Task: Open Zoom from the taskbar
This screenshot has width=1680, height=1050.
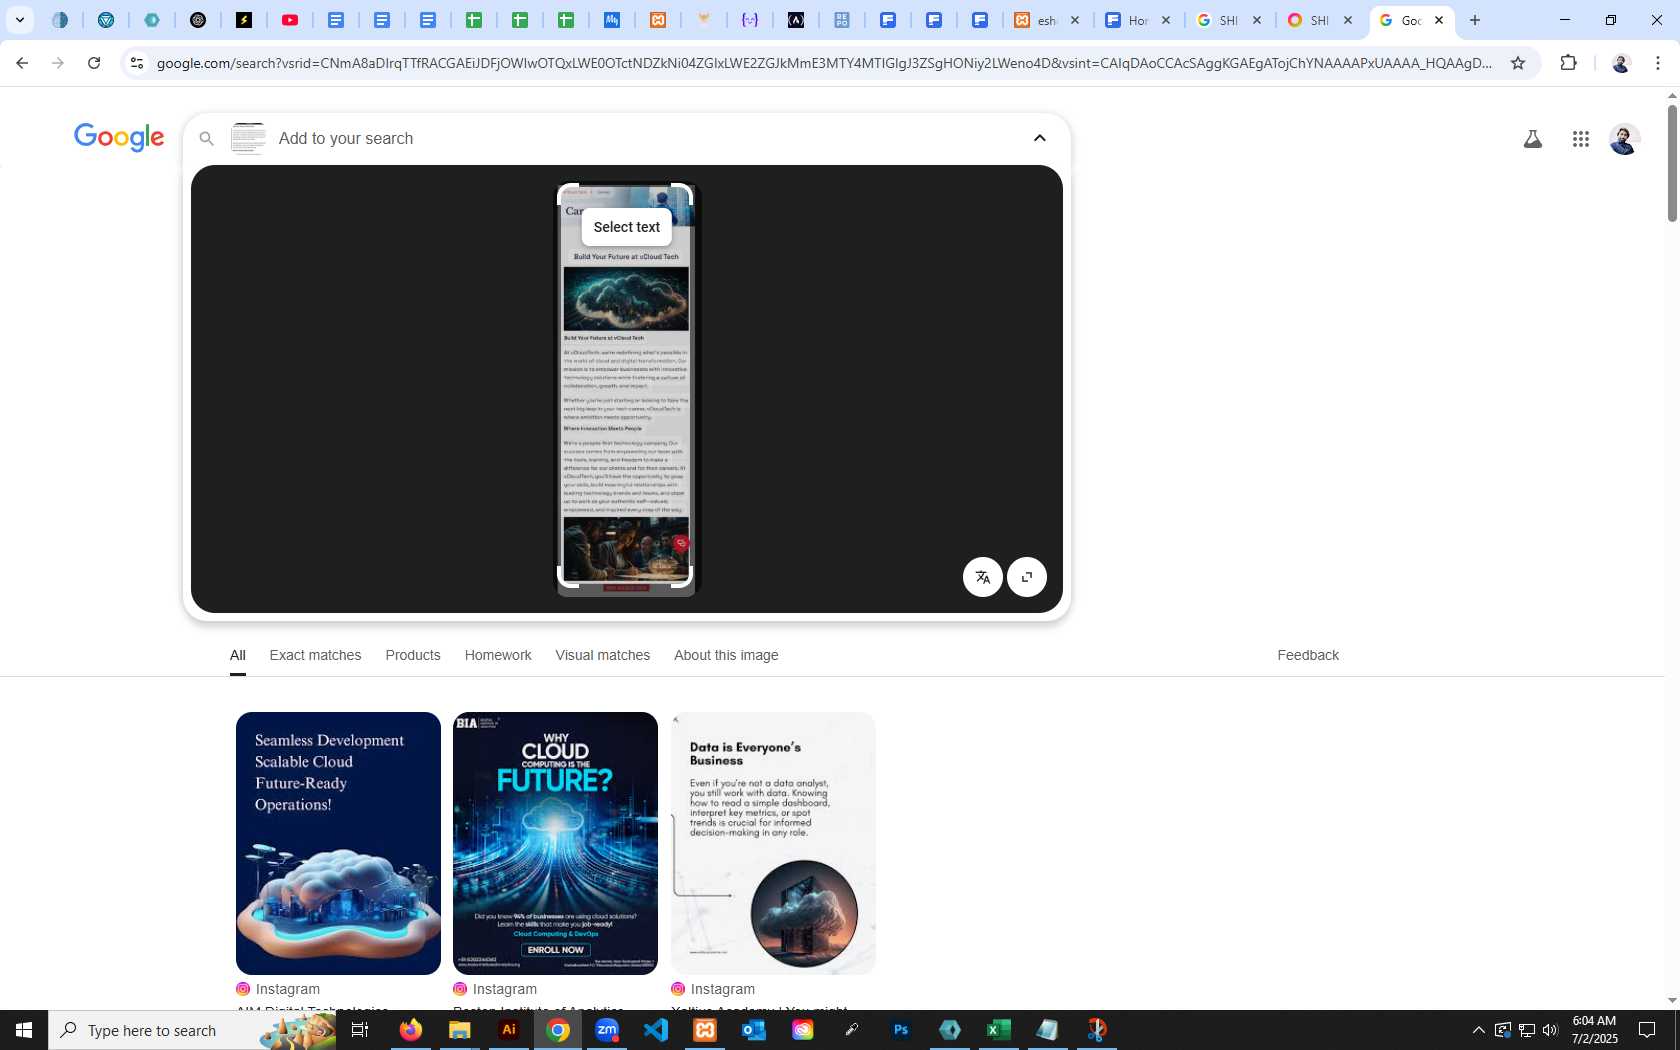Action: 607,1030
